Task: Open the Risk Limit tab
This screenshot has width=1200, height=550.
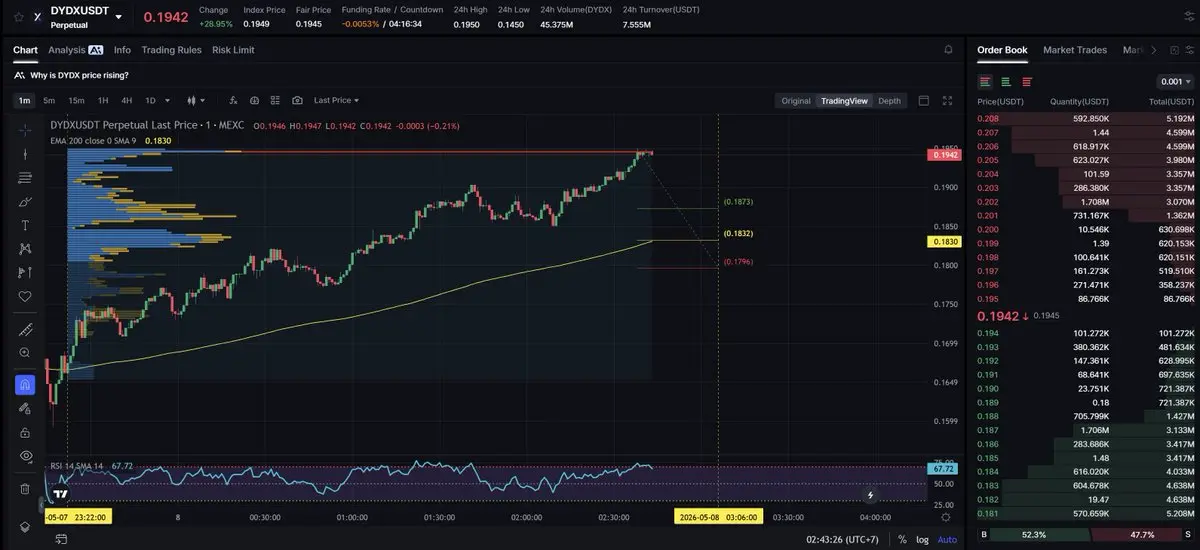Action: (x=233, y=49)
